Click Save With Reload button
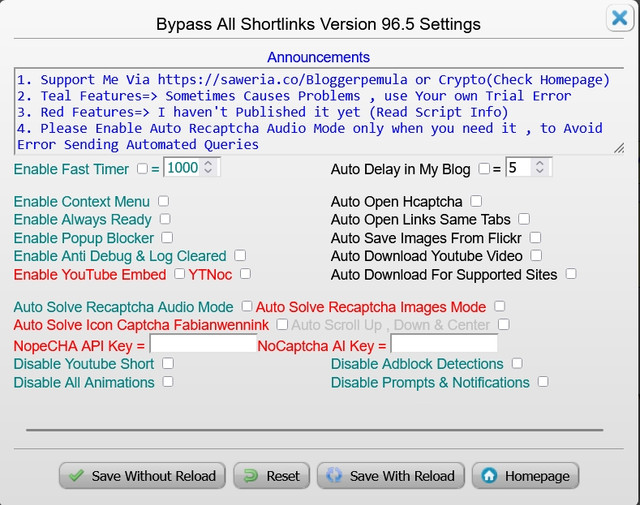This screenshot has width=640, height=505. click(x=389, y=476)
